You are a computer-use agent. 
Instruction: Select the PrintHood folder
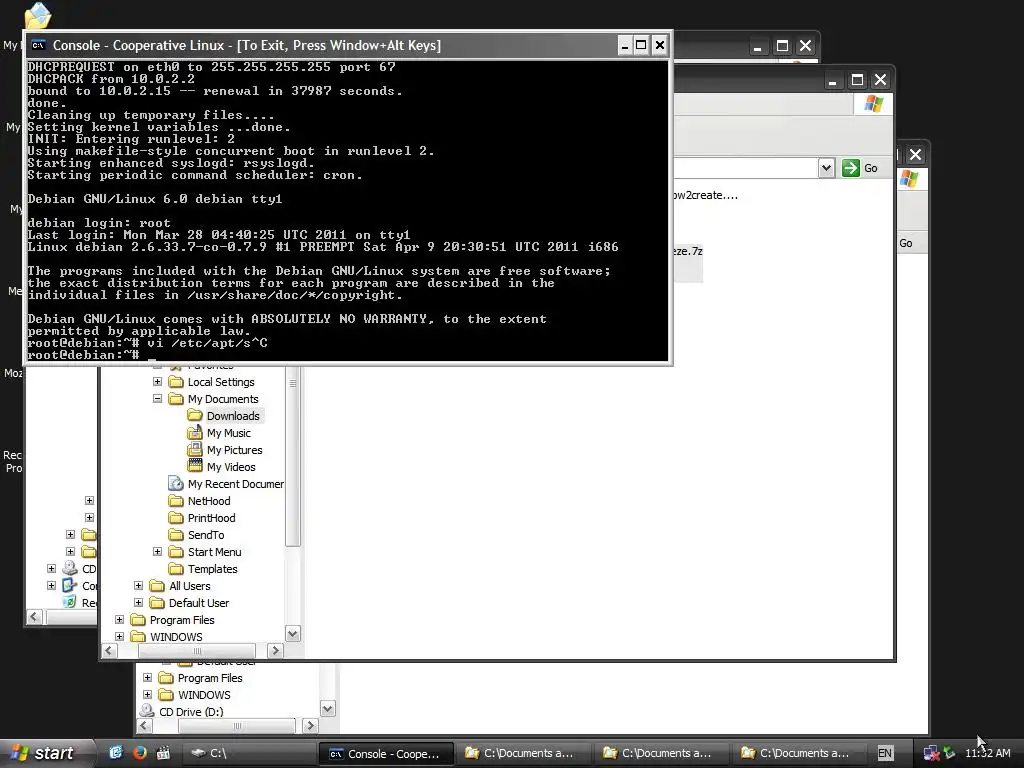tap(212, 517)
